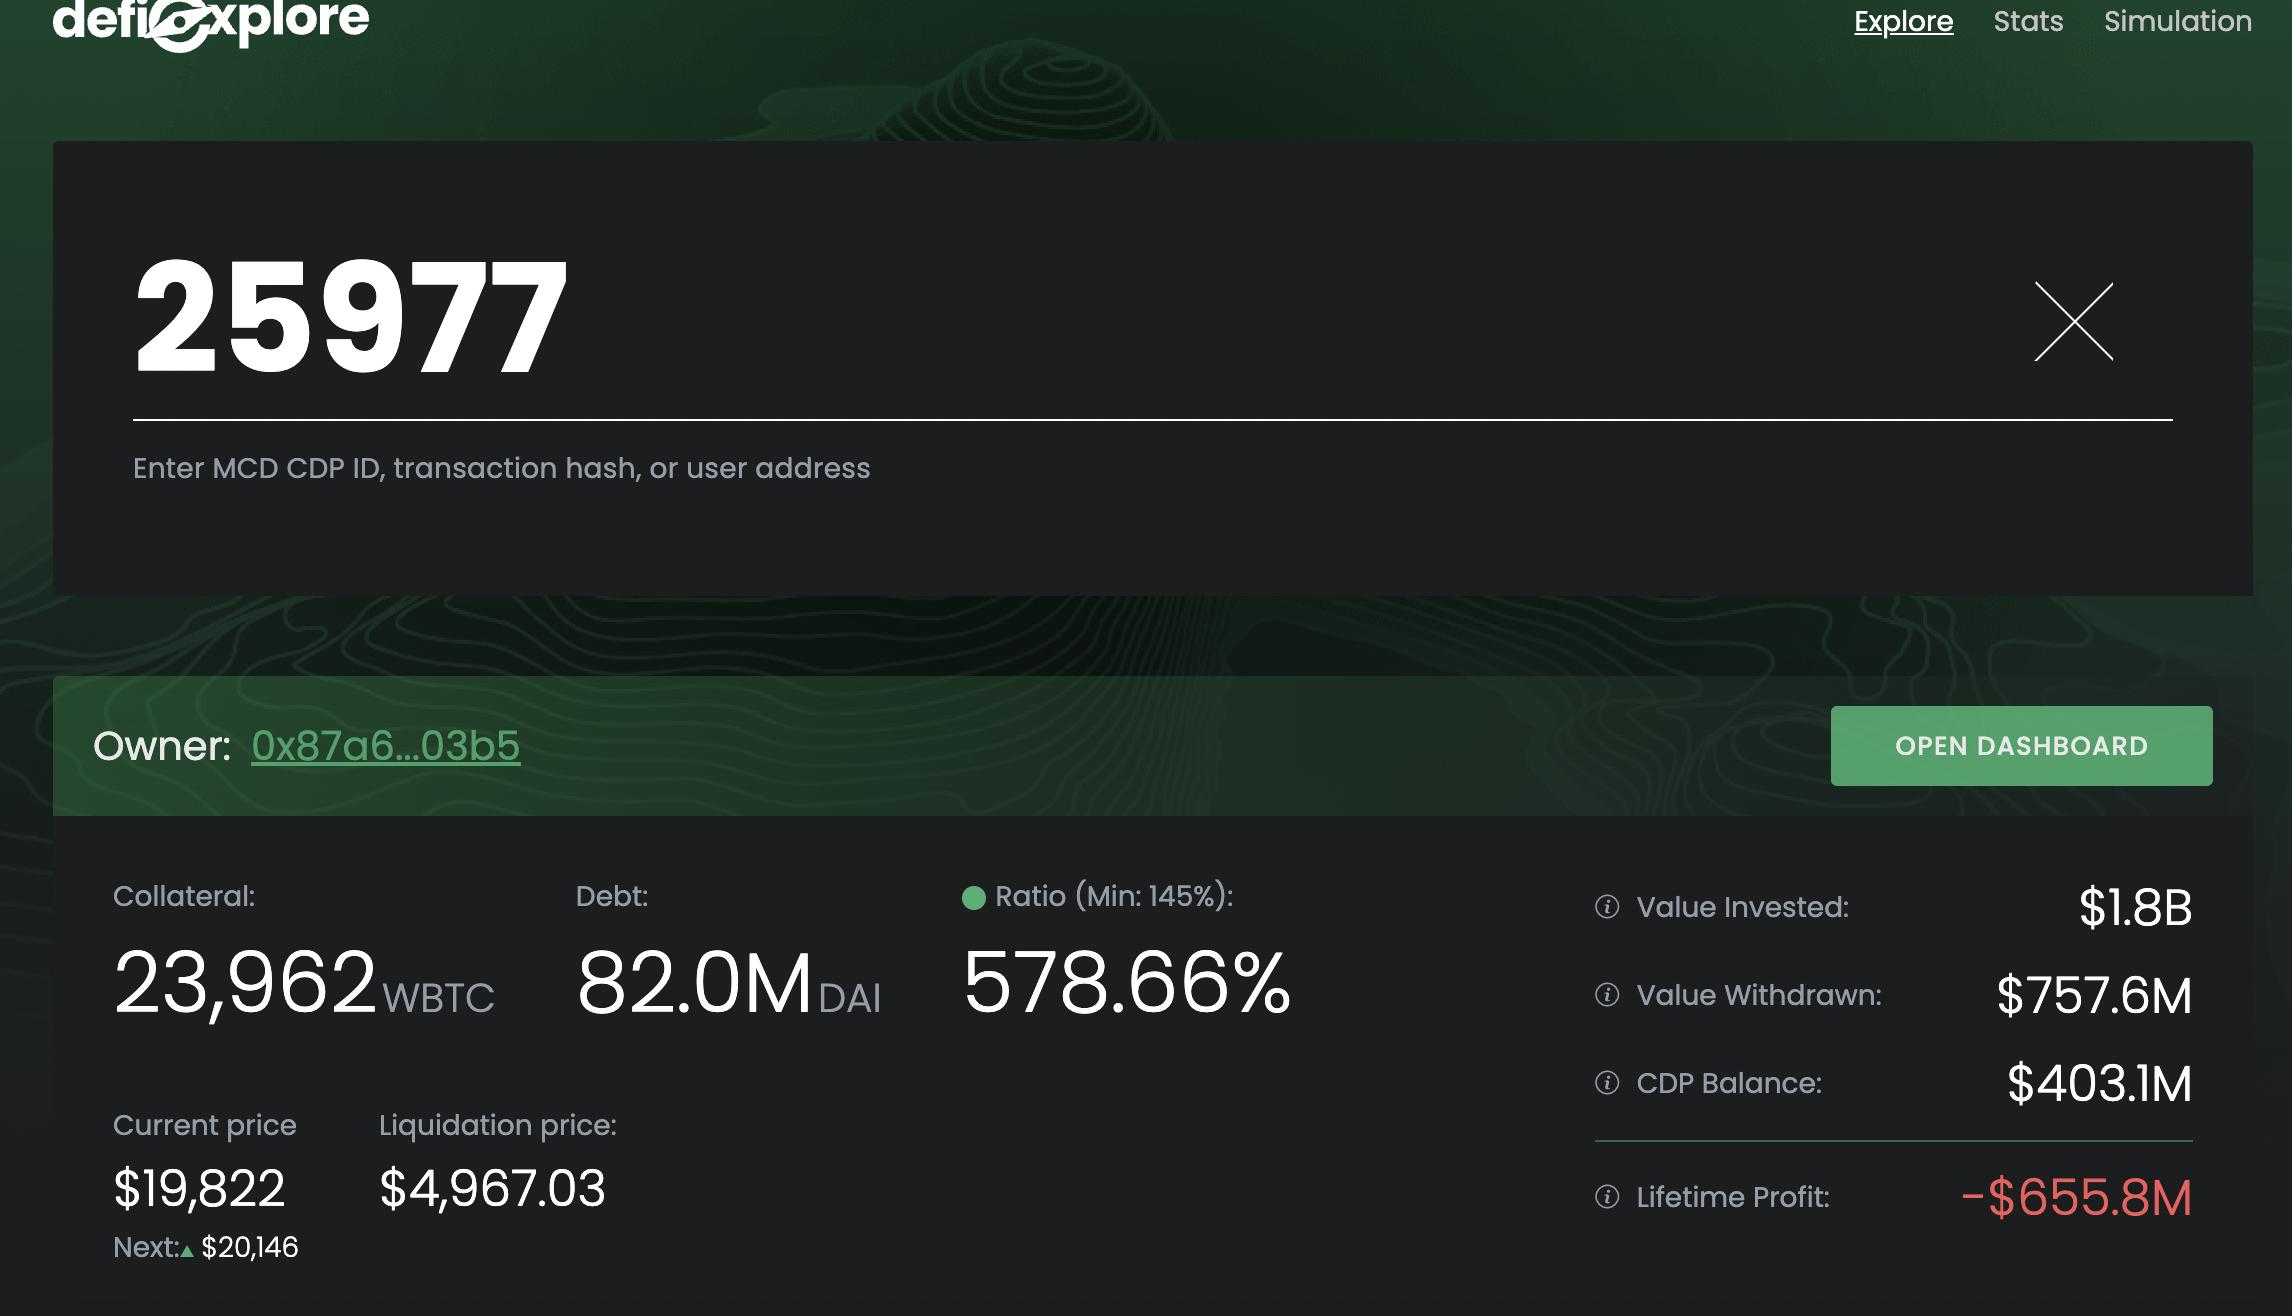Click the red -$655.8M lifetime profit

pos(2076,1197)
